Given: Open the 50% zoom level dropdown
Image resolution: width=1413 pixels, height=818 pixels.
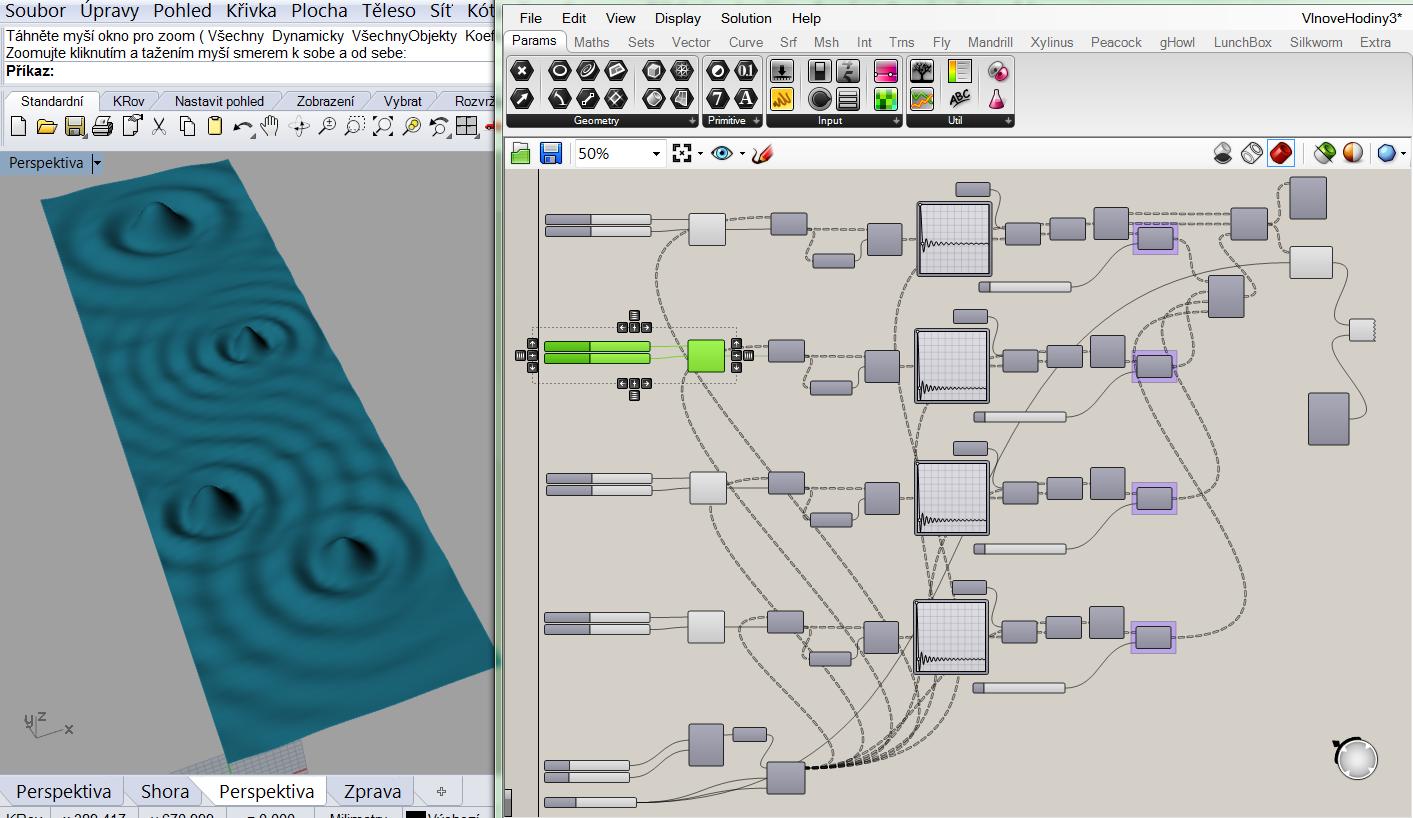Looking at the screenshot, I should click(x=656, y=153).
